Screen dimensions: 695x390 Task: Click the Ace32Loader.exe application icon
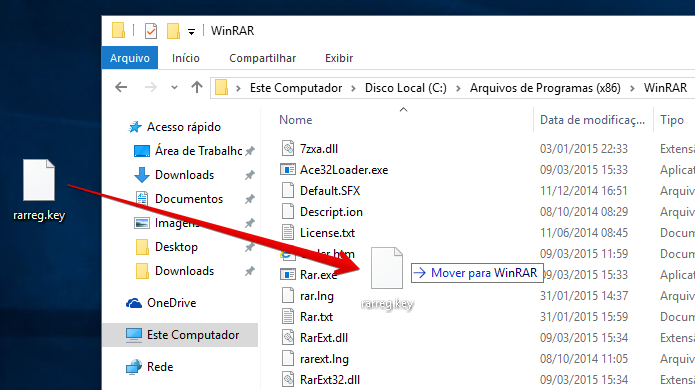288,169
